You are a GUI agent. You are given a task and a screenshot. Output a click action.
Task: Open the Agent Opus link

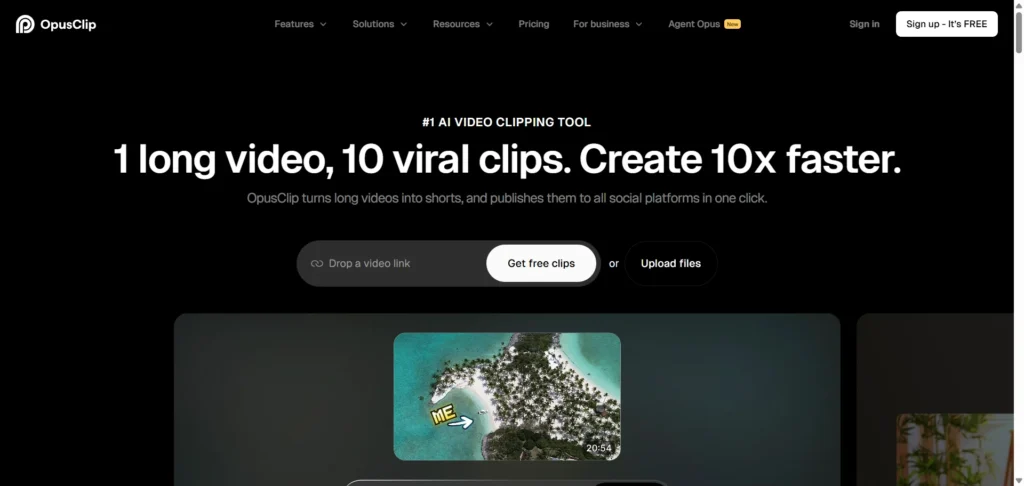click(694, 24)
